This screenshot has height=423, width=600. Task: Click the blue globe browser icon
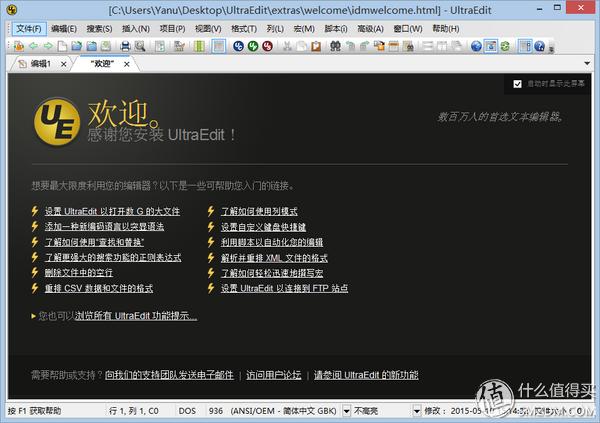(476, 46)
